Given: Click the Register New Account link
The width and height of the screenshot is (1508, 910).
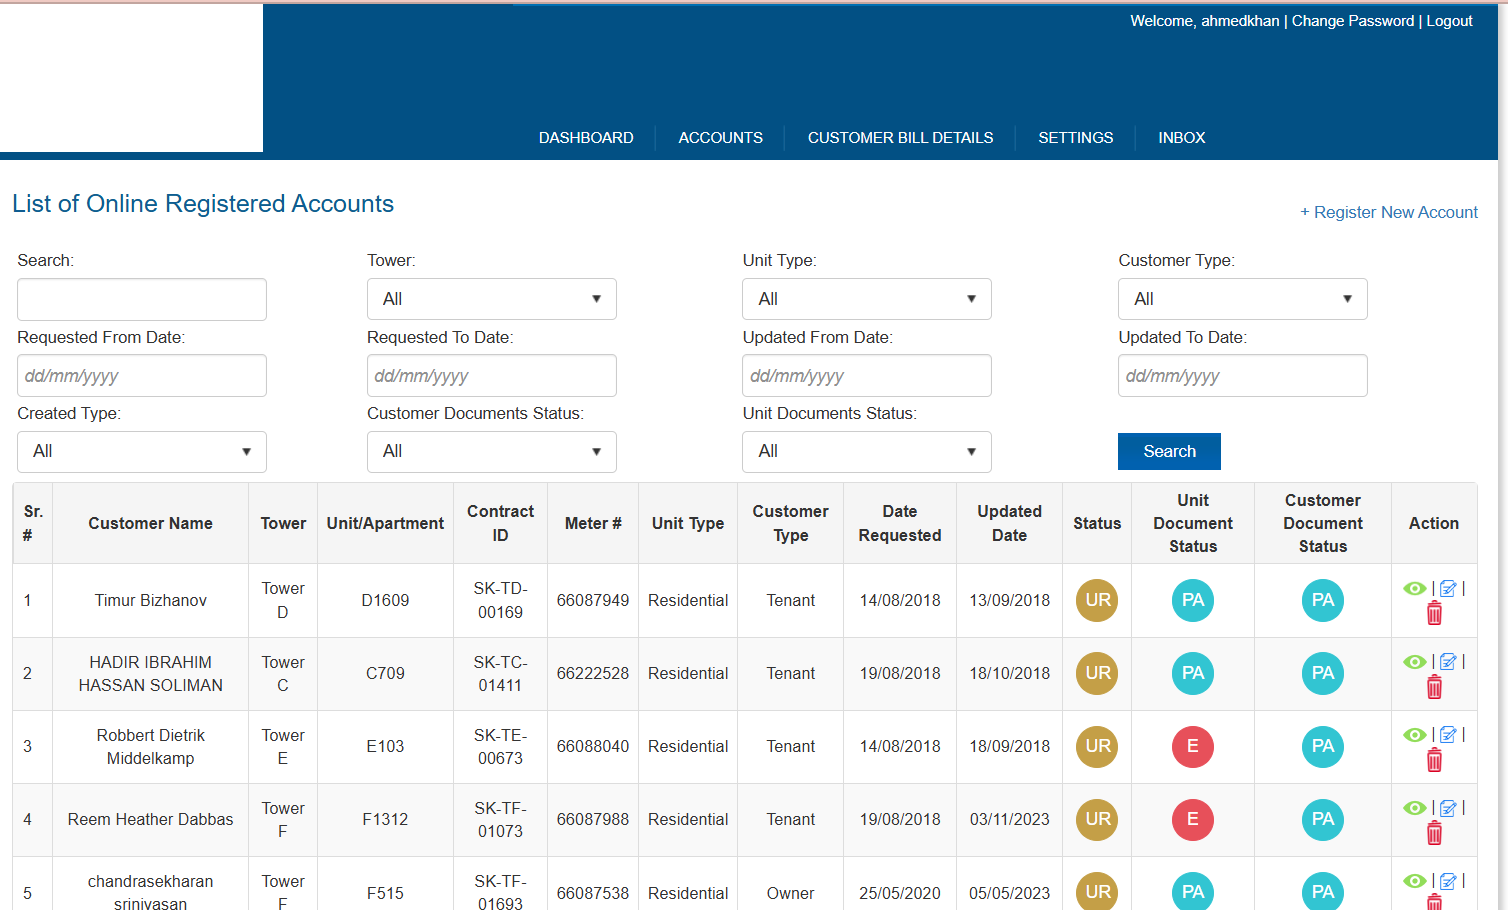Looking at the screenshot, I should 1389,212.
